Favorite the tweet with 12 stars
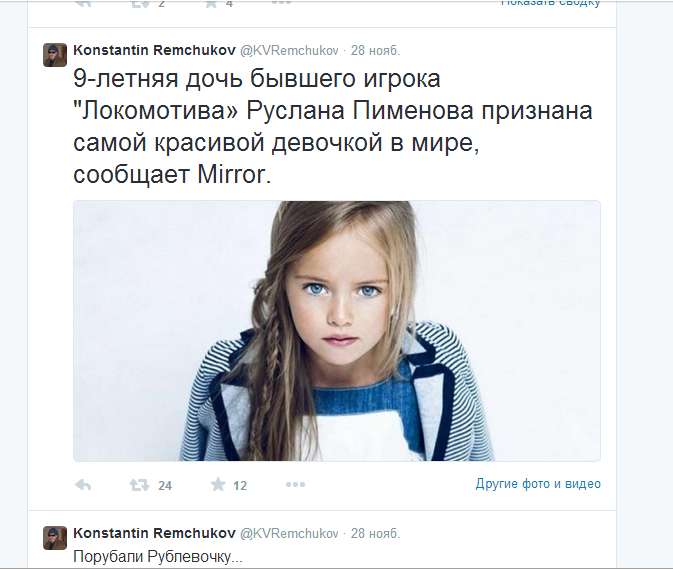Viewport: 673px width, 569px height. pos(218,485)
